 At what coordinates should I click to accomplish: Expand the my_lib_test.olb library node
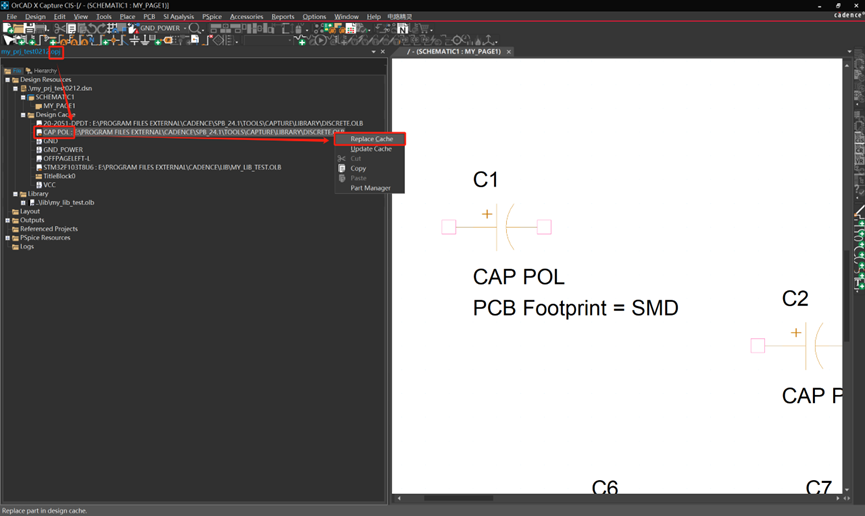[x=23, y=203]
